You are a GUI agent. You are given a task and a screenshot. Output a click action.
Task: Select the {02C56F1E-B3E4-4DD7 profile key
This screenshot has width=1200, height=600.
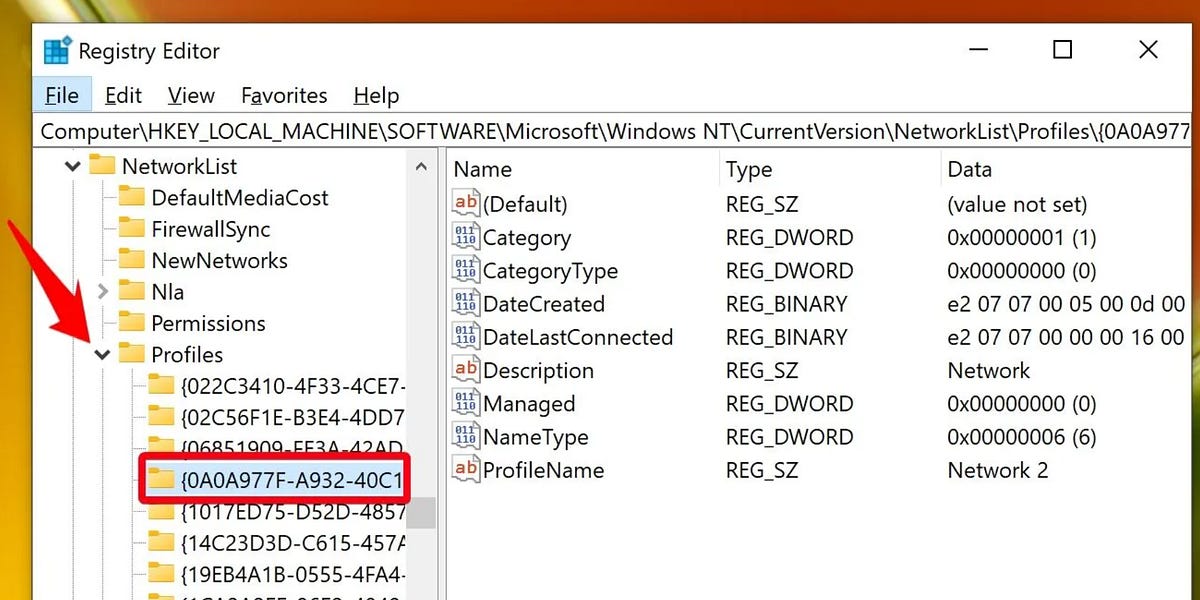(293, 417)
